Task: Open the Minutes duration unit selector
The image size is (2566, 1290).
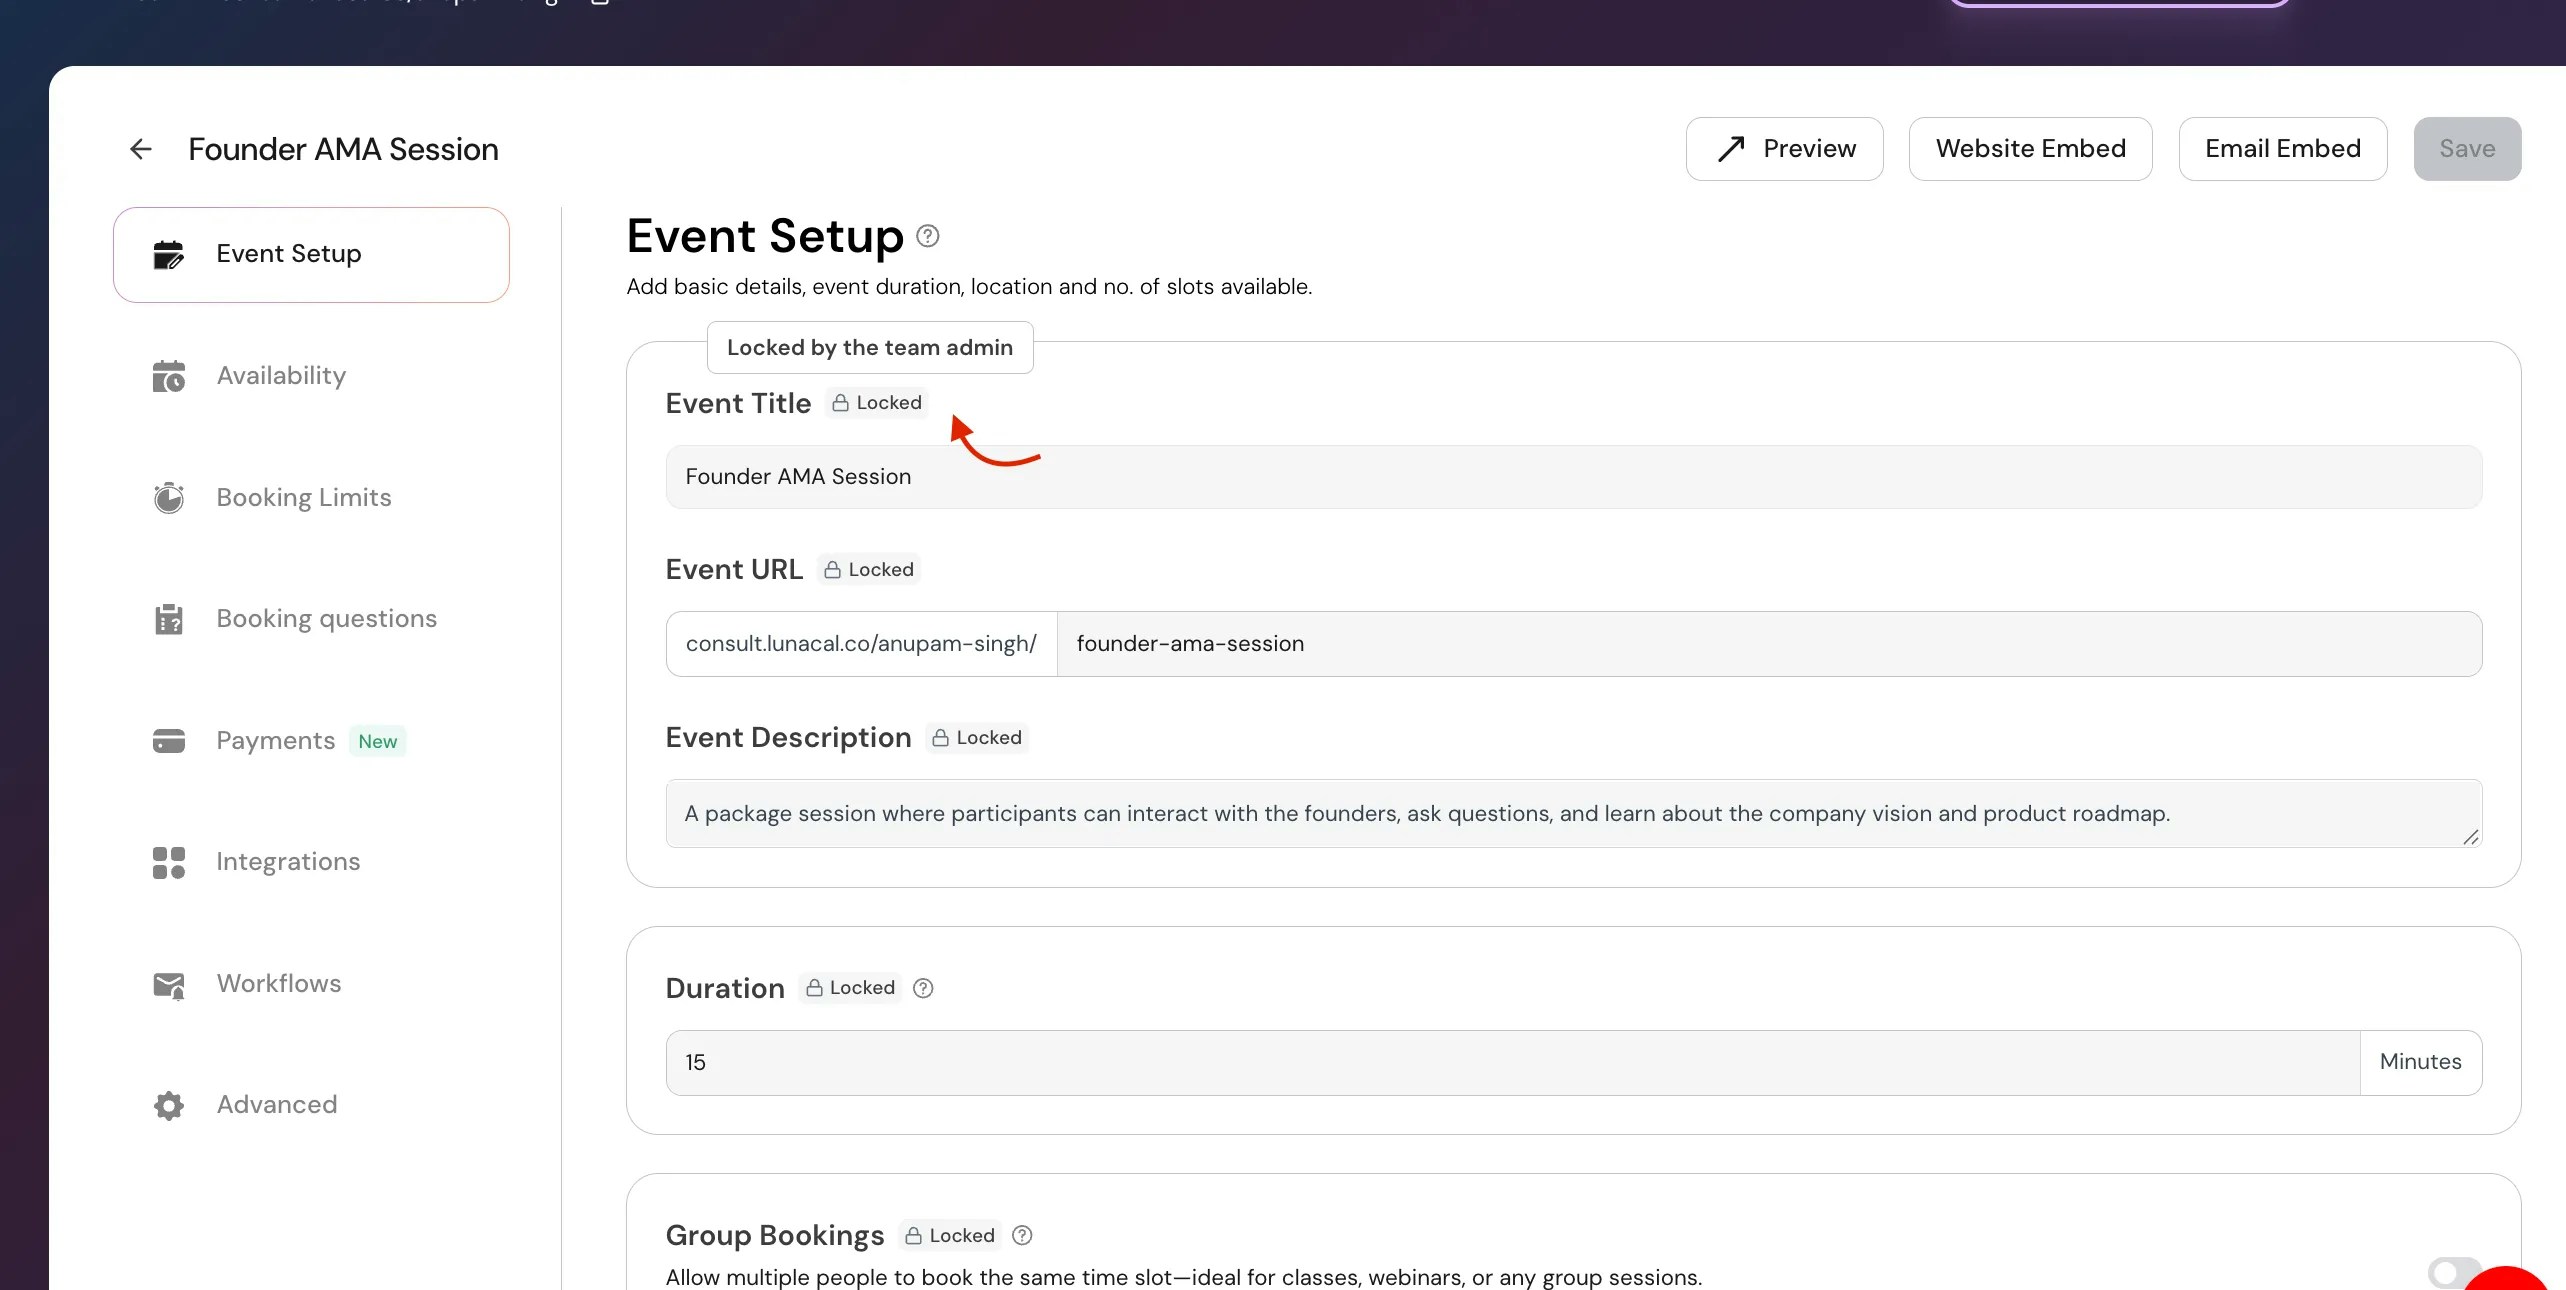Action: (x=2419, y=1062)
